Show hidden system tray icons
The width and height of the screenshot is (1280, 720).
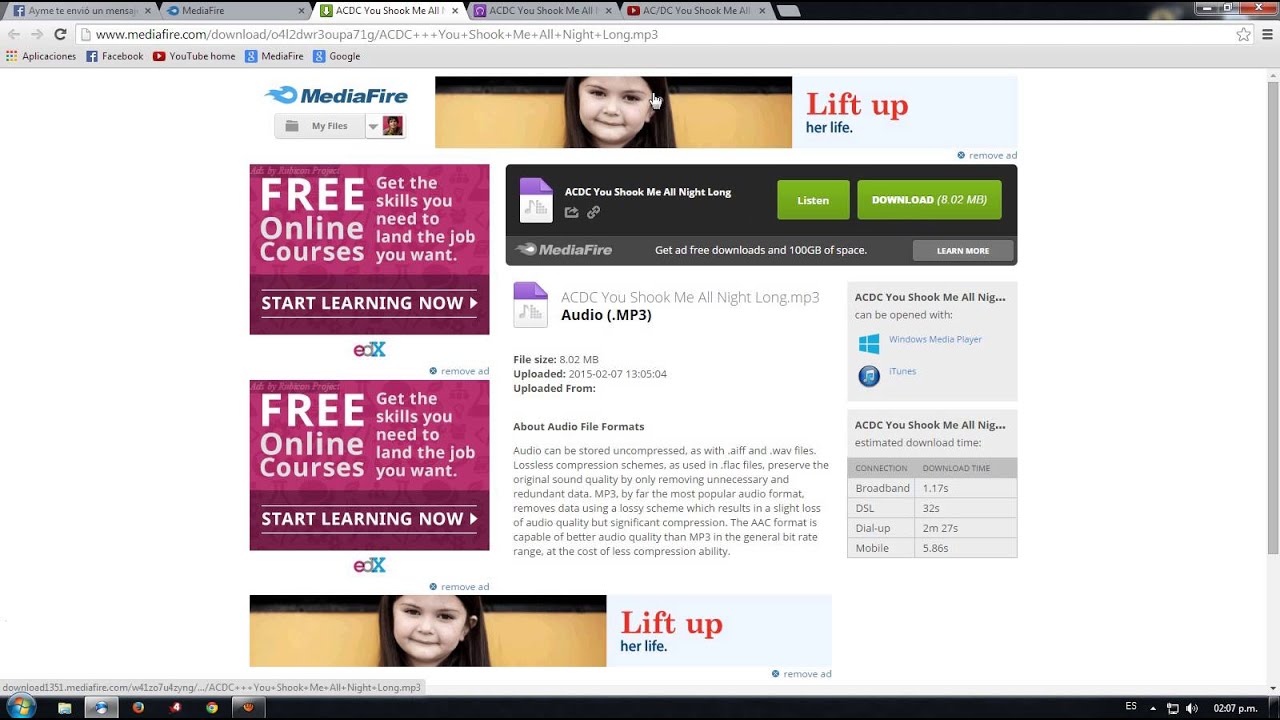(x=1153, y=708)
